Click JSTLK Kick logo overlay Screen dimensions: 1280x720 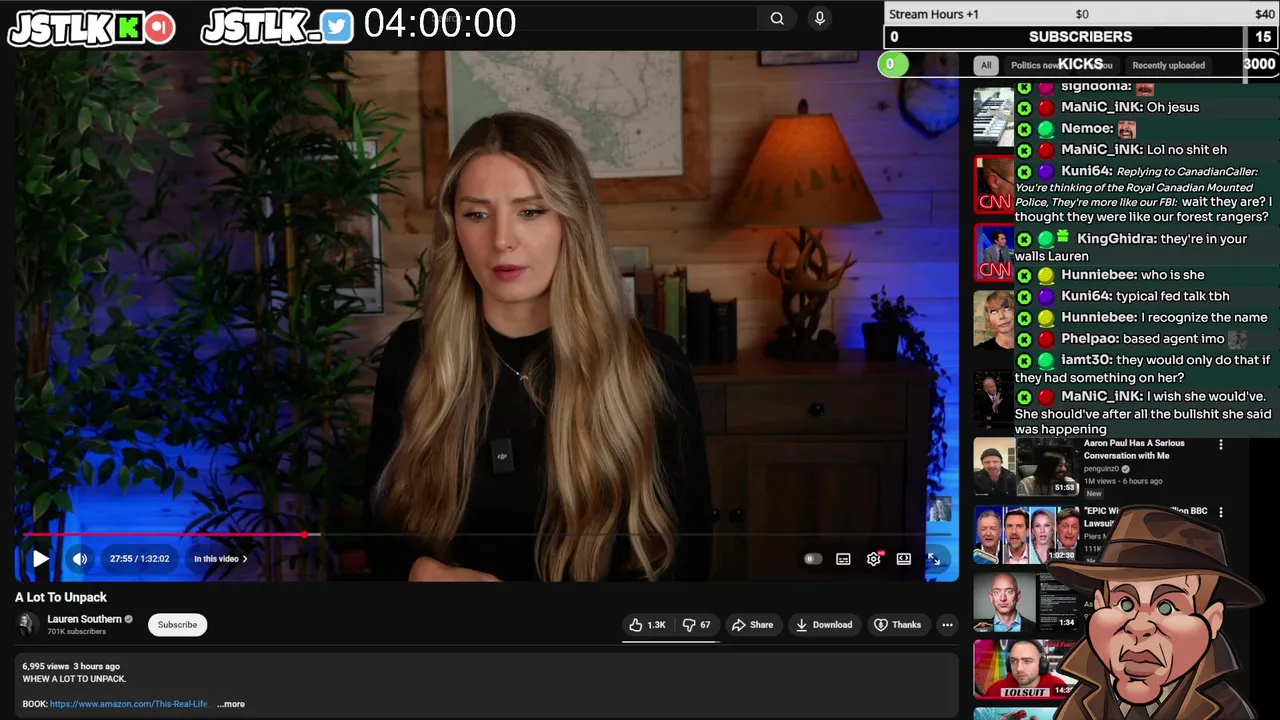click(x=91, y=28)
